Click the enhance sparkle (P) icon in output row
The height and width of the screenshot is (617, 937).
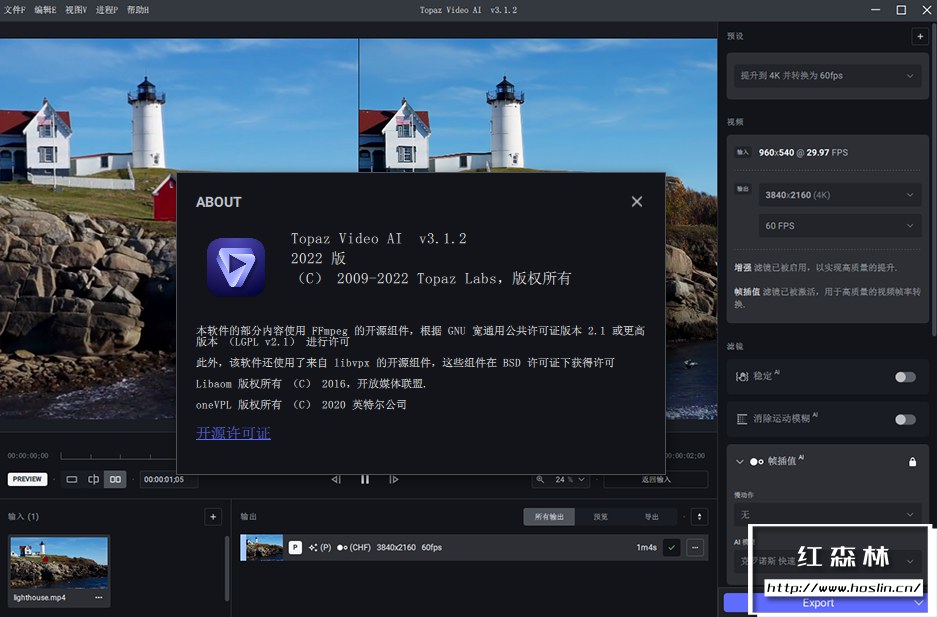(x=320, y=547)
